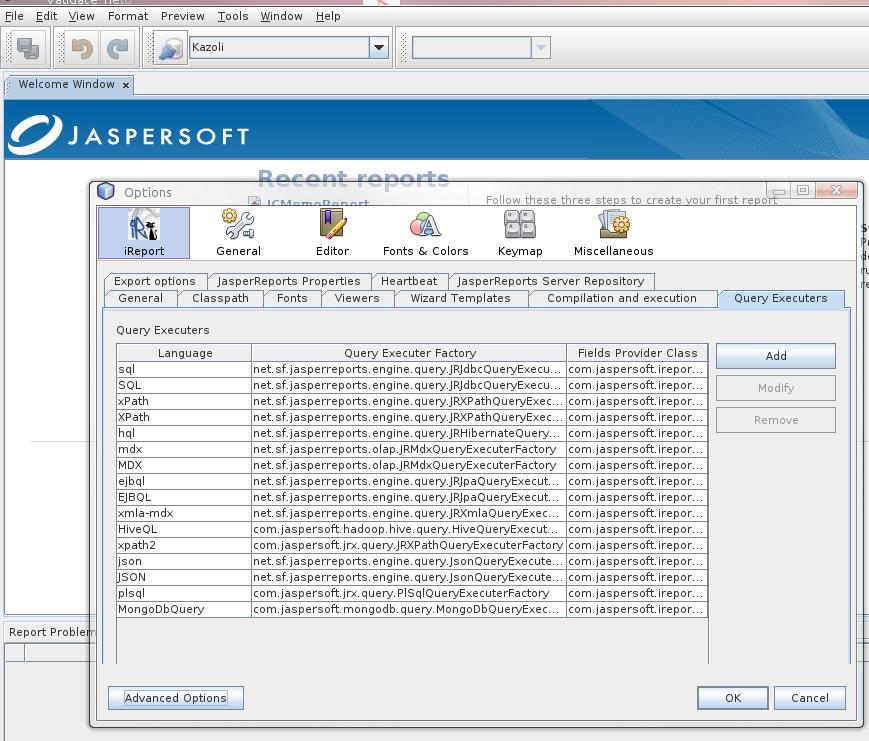The image size is (869, 741).
Task: Open the Format menu
Action: click(x=128, y=16)
